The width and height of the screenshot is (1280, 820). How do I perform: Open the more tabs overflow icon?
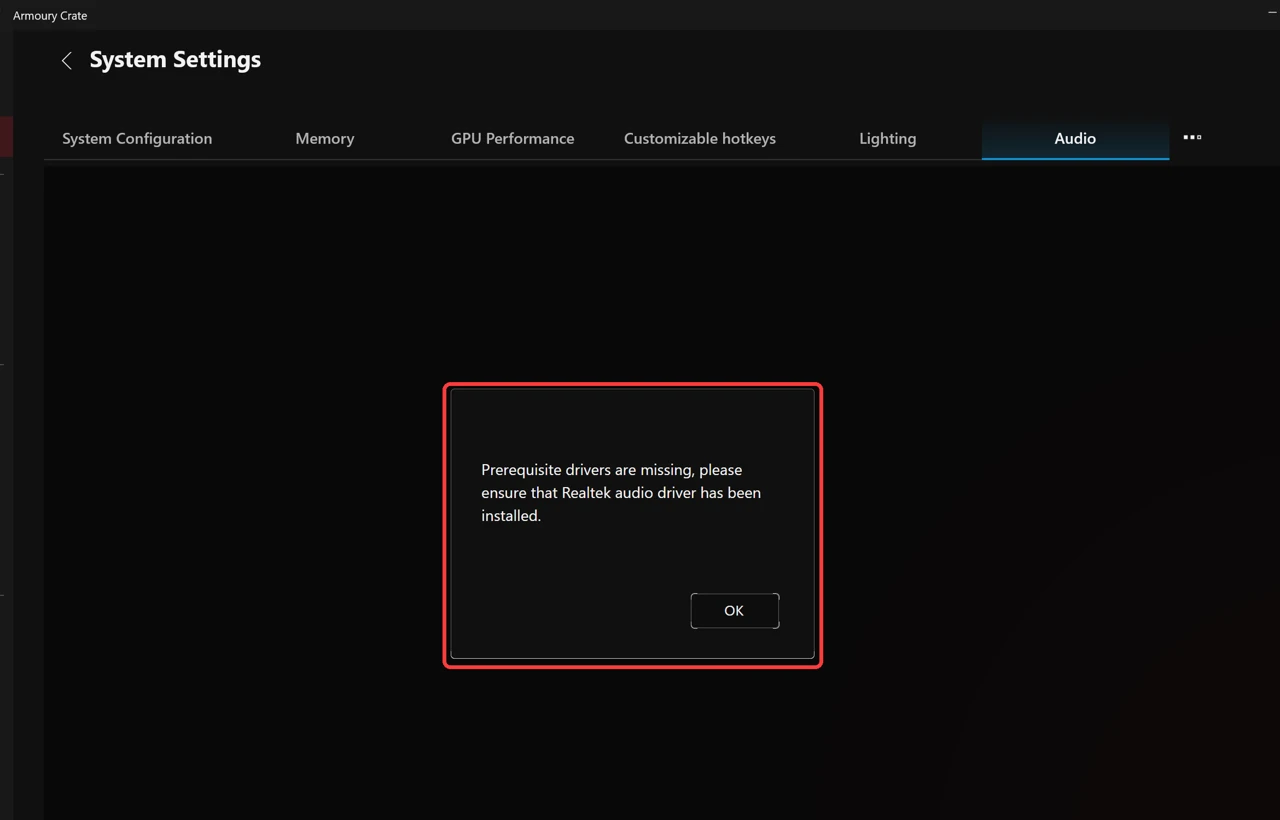click(1192, 137)
